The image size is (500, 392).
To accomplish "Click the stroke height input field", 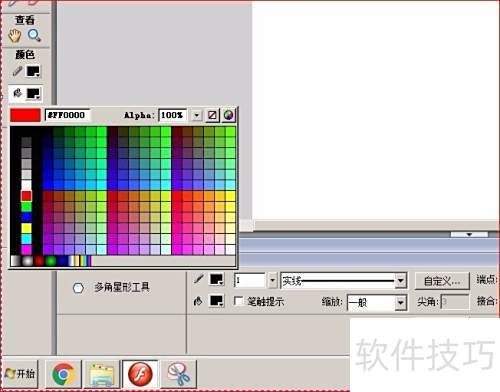I will tap(250, 281).
